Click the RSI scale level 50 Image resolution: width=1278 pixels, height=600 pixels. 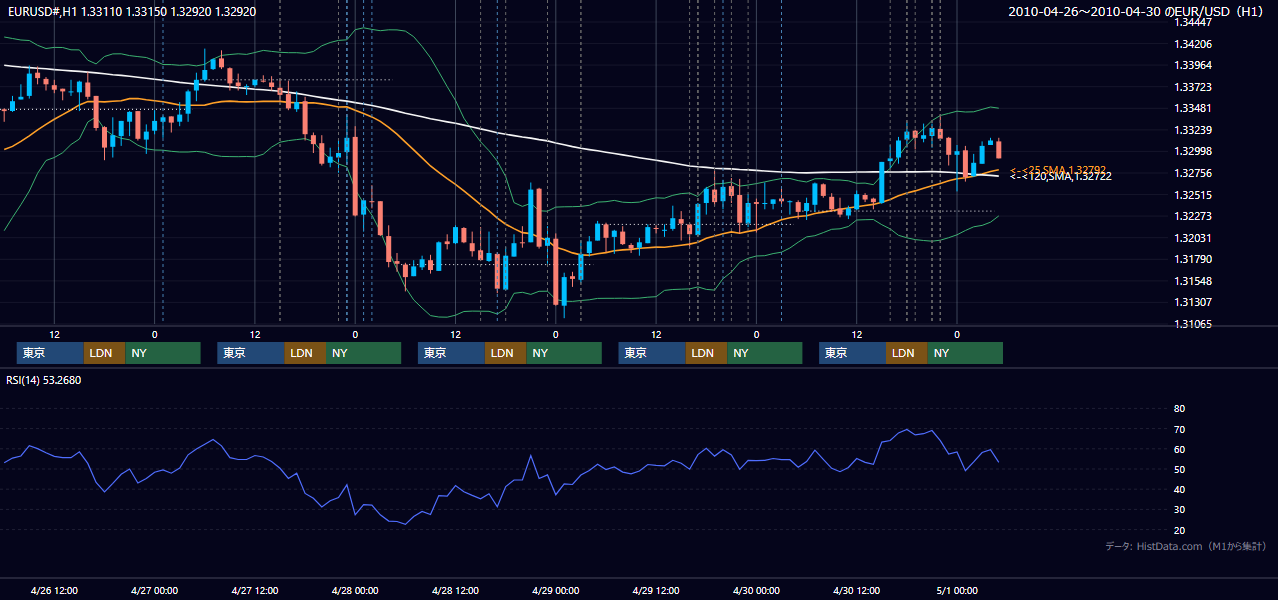coord(1179,469)
